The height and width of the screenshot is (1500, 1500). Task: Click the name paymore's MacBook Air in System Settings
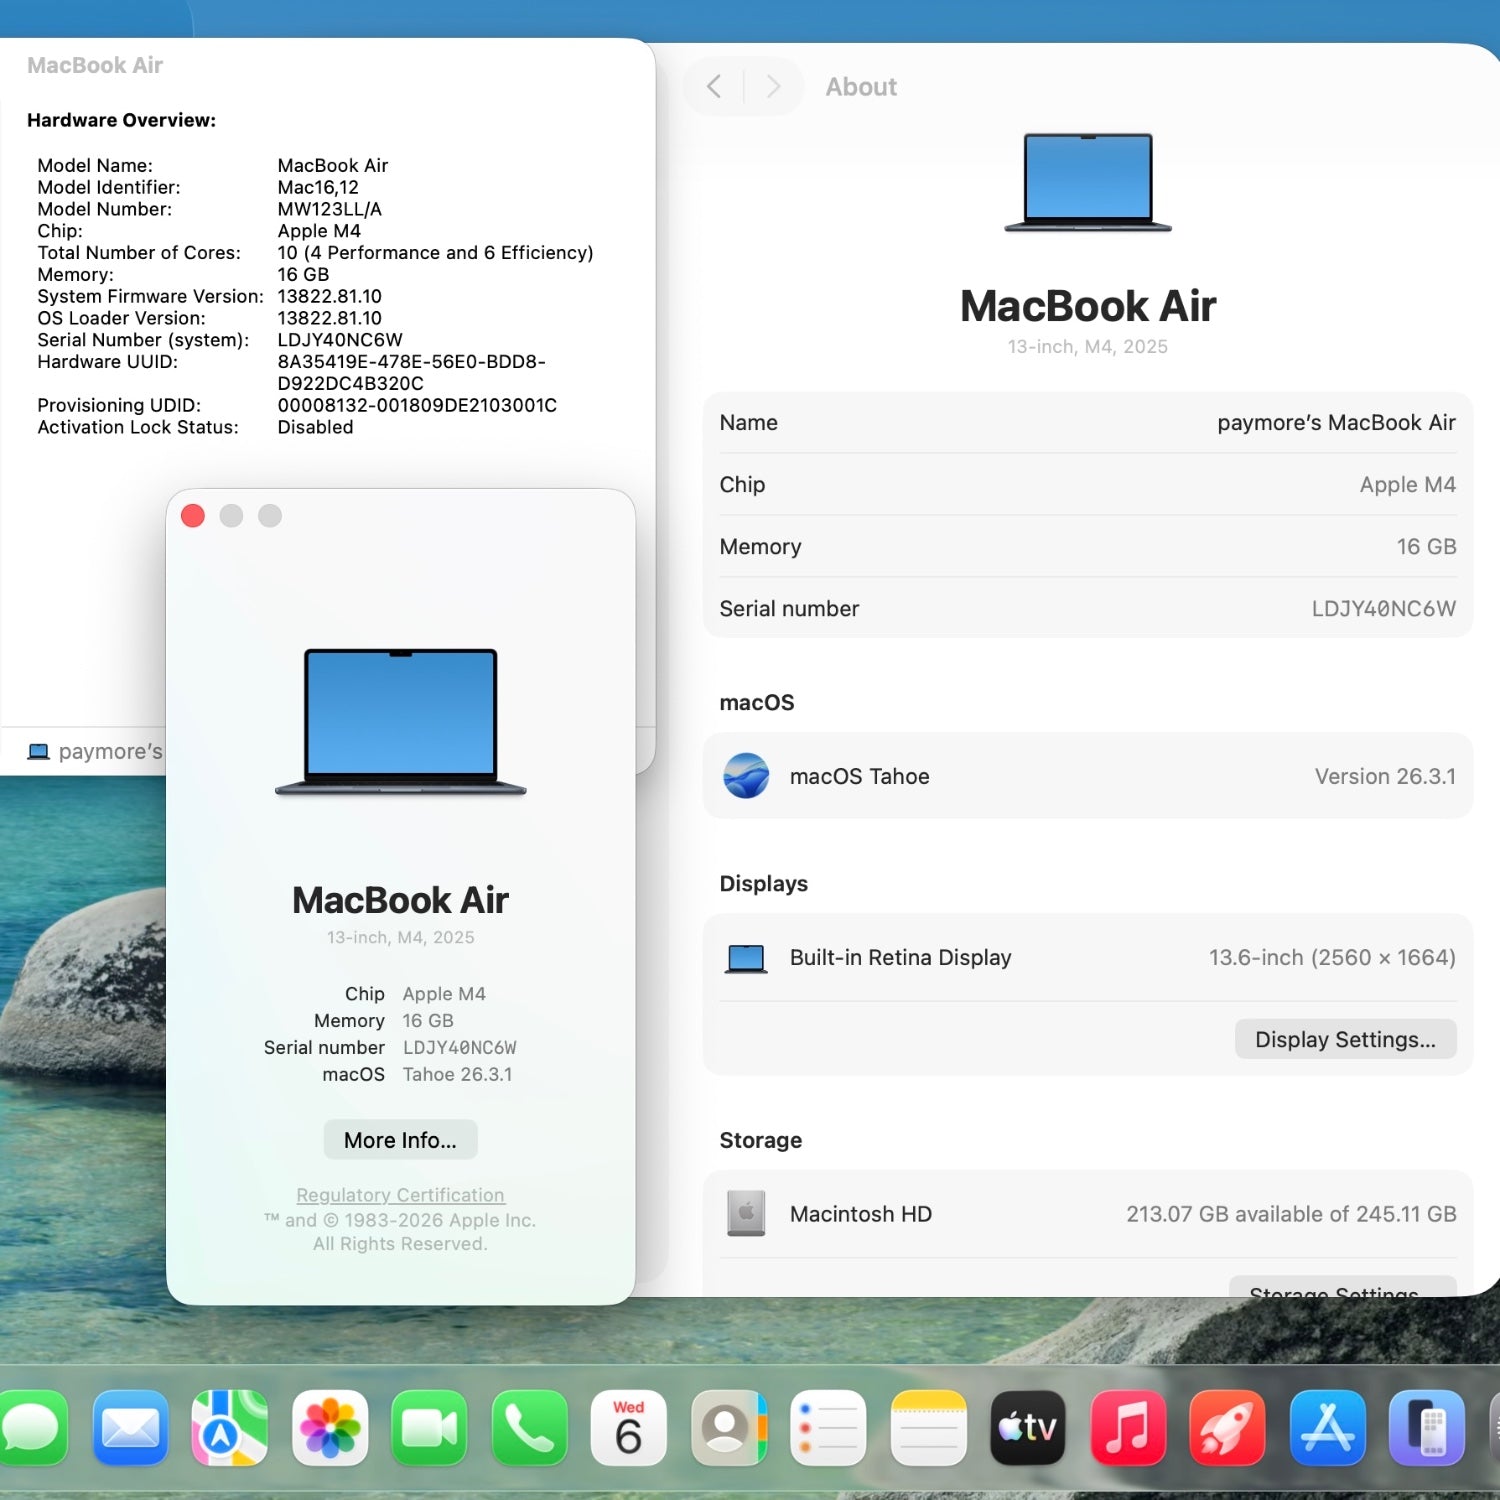click(x=1336, y=423)
